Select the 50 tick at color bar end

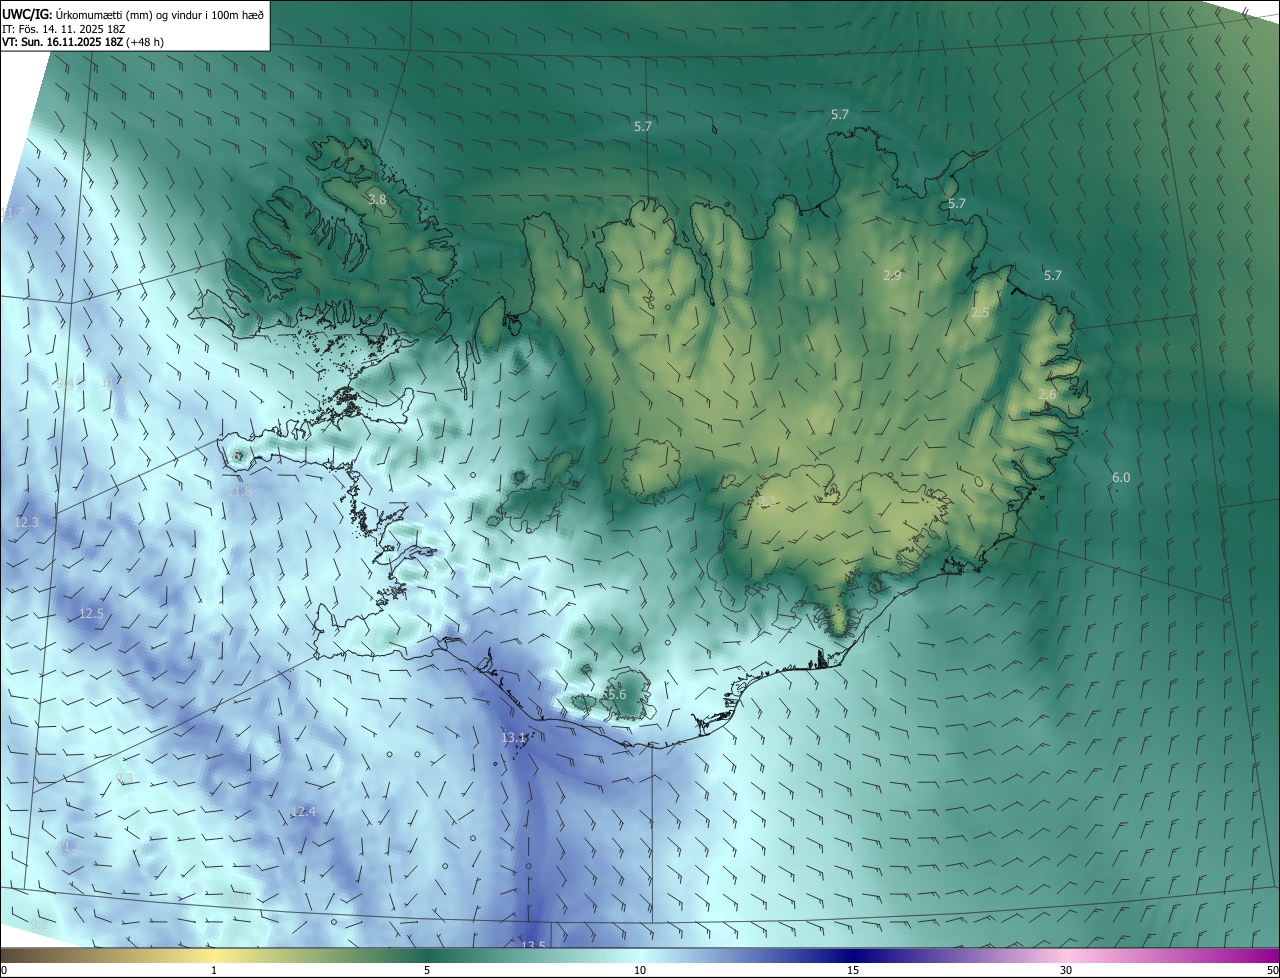pyautogui.click(x=1272, y=970)
